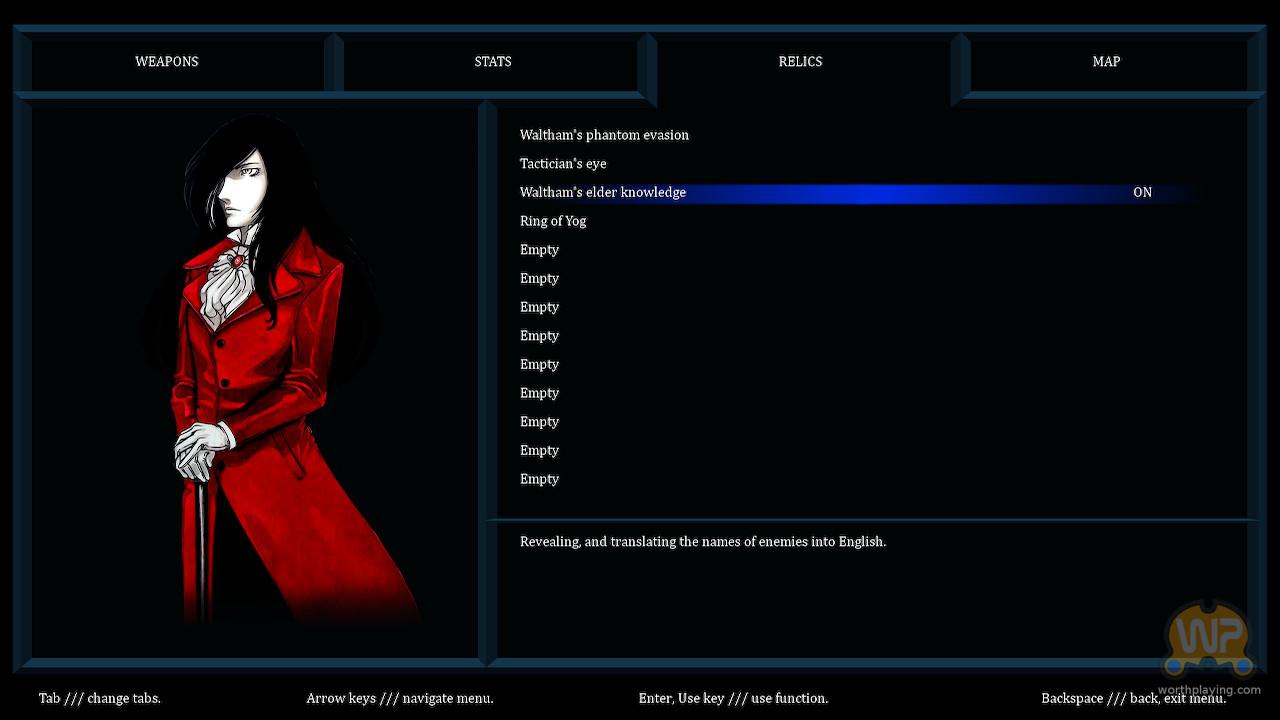Select the last Empty relic slot
The width and height of the screenshot is (1280, 720).
click(539, 479)
